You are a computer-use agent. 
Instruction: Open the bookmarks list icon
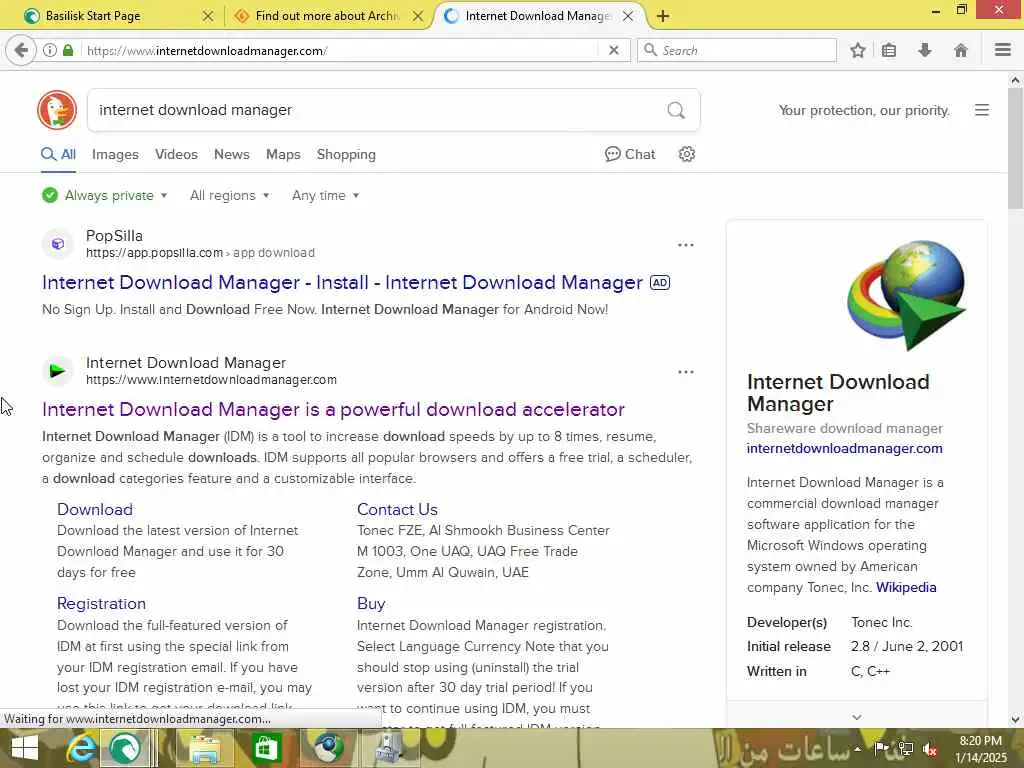(x=889, y=50)
